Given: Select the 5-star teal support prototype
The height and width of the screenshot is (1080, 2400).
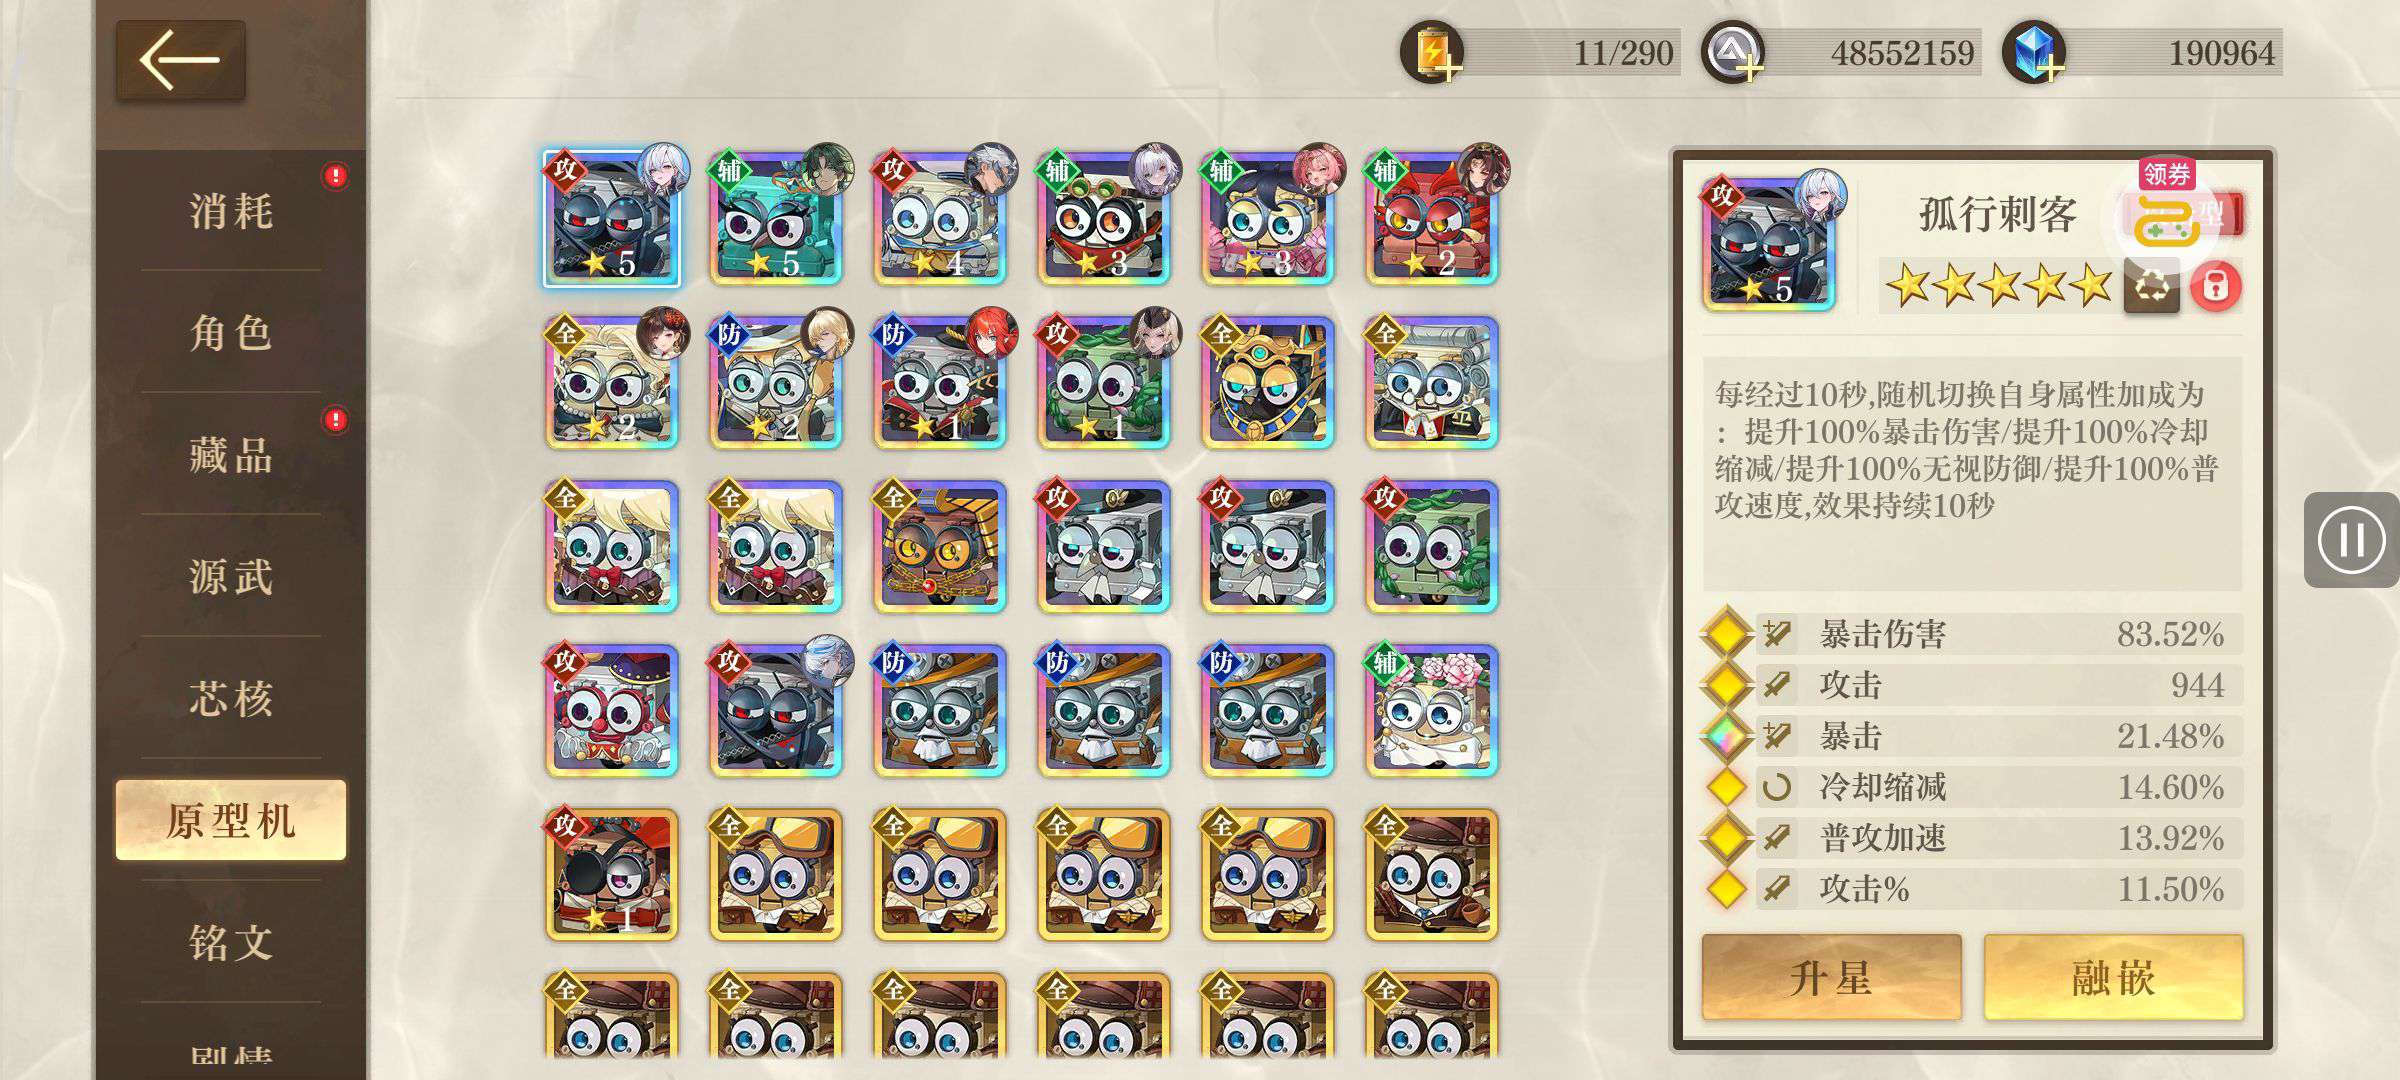Looking at the screenshot, I should (x=776, y=218).
